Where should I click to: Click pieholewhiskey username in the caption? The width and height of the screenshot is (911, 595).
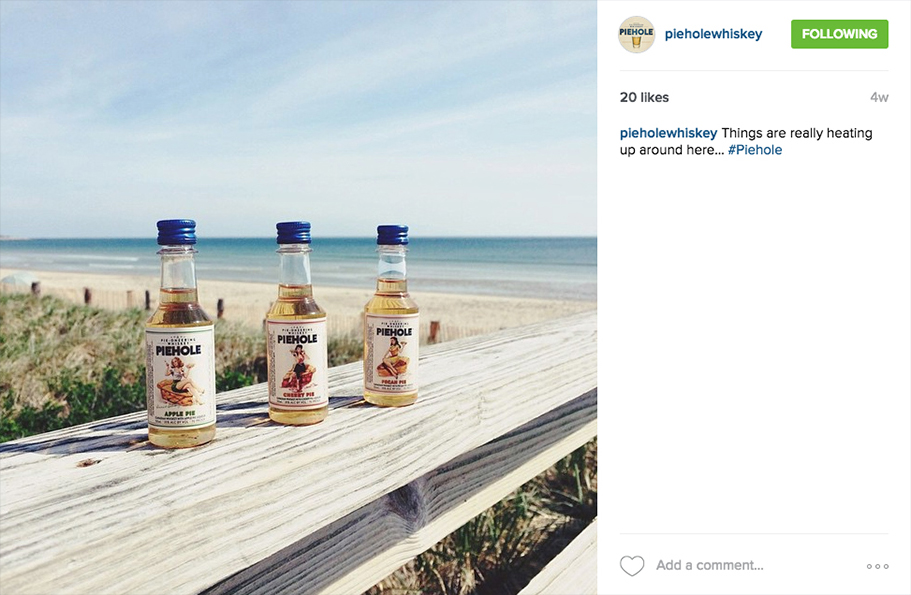[668, 133]
